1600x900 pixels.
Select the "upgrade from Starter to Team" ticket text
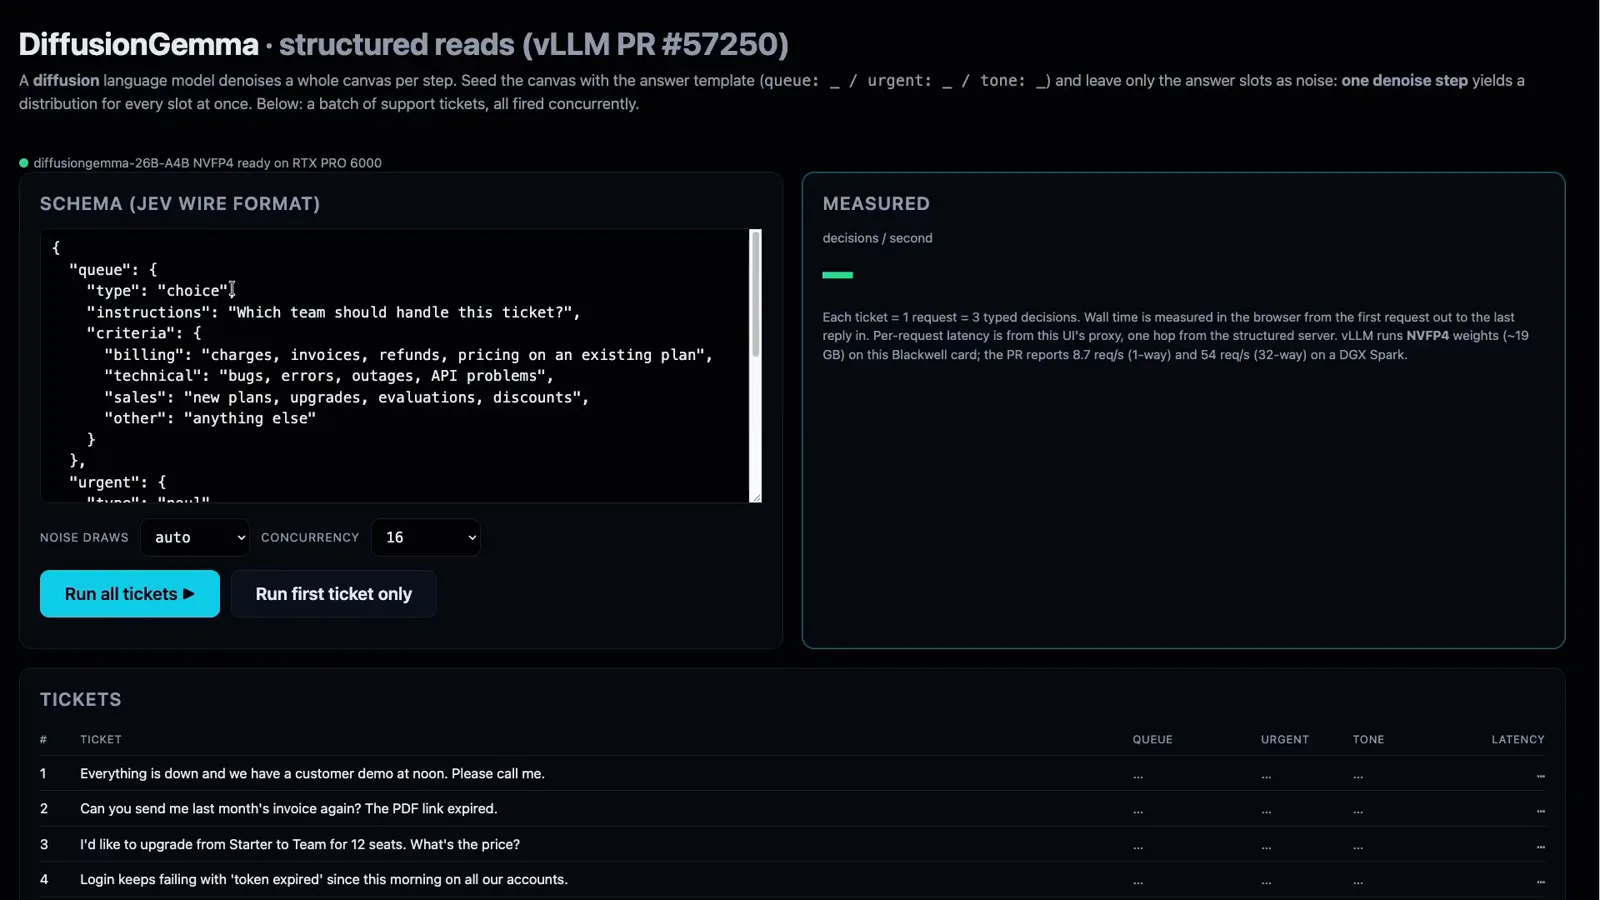(300, 845)
